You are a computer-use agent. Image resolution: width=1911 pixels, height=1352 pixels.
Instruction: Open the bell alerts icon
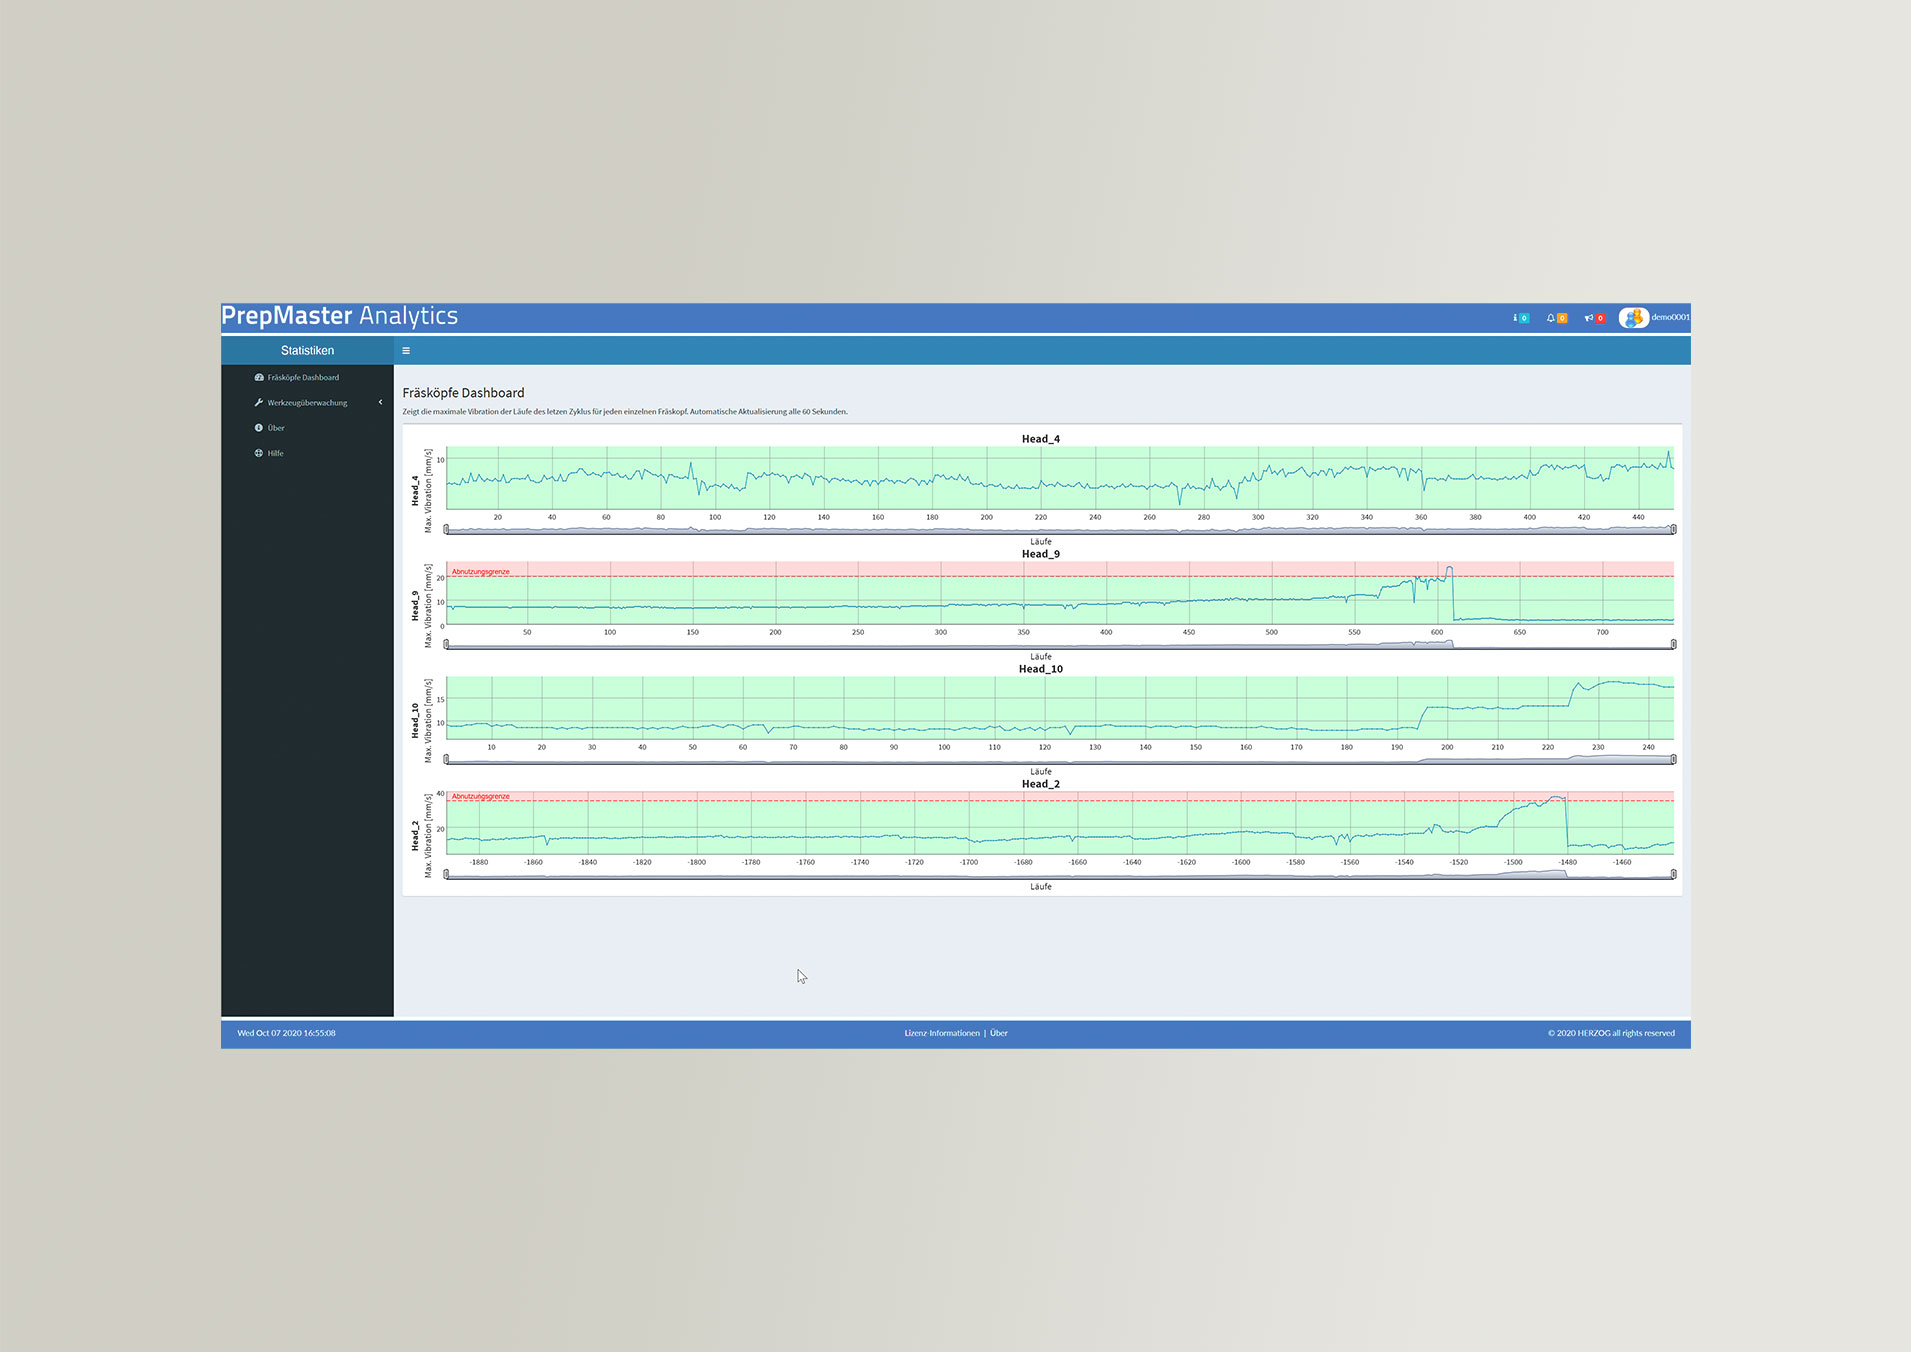1556,318
